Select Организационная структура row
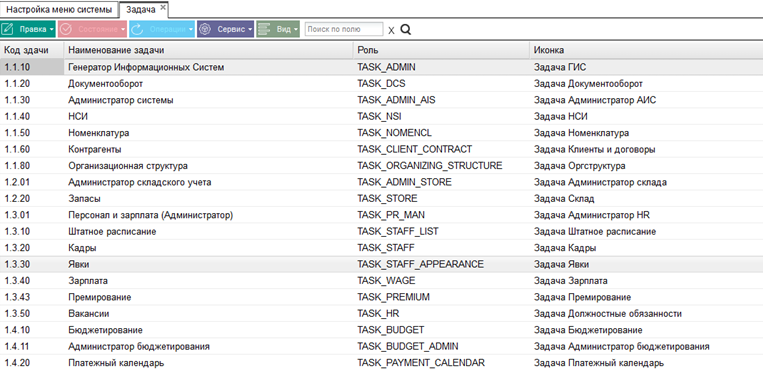Image resolution: width=763 pixels, height=369 pixels. pos(382,166)
